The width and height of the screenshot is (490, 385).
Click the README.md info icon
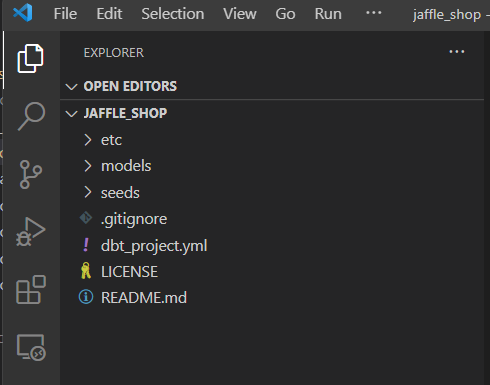[86, 297]
